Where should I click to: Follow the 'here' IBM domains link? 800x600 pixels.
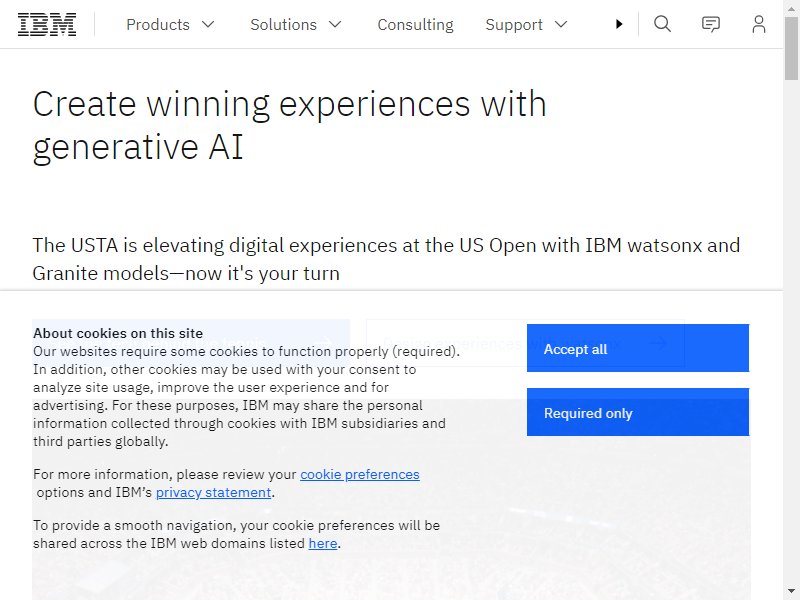click(x=323, y=543)
